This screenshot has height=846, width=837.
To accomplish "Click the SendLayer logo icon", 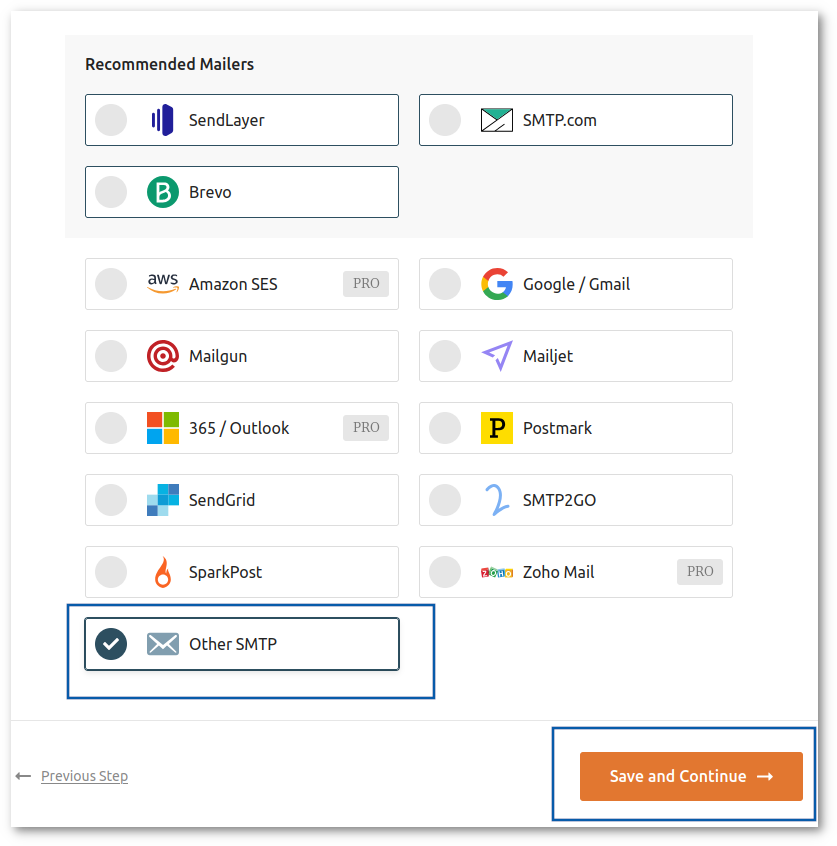I will tap(162, 120).
